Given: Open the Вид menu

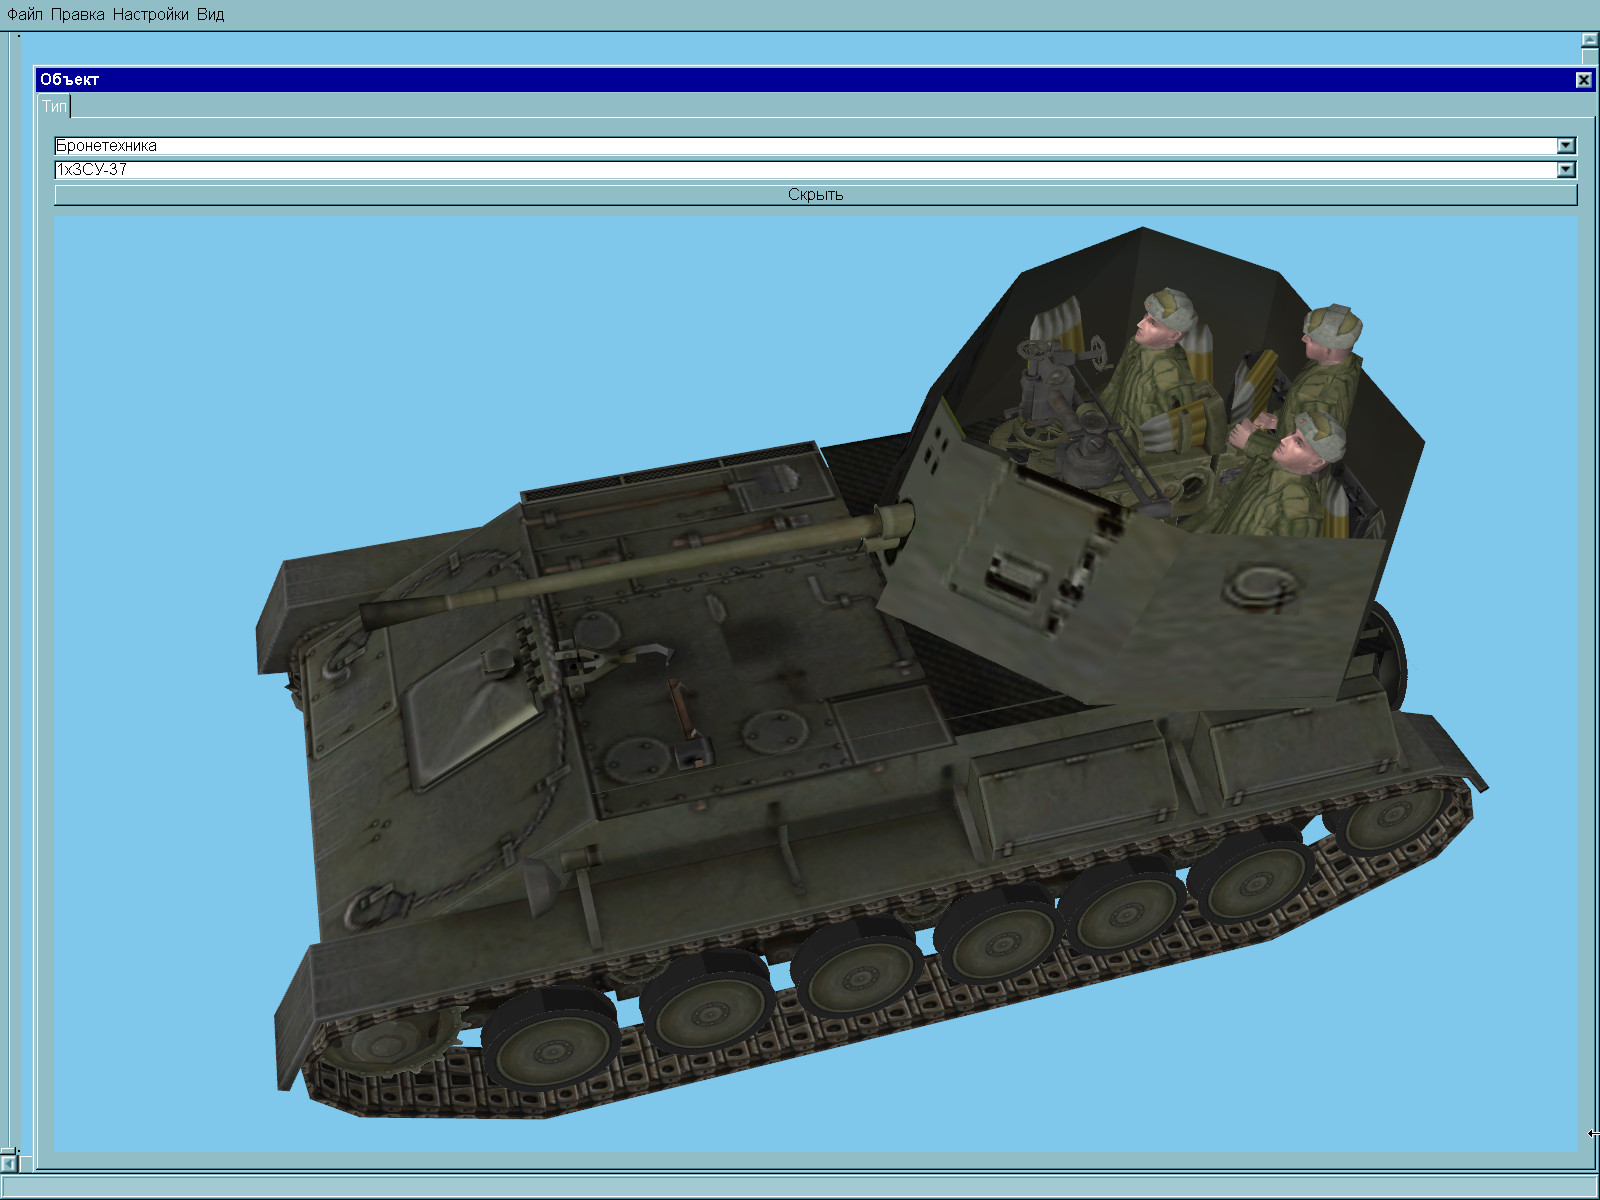Looking at the screenshot, I should tap(210, 14).
